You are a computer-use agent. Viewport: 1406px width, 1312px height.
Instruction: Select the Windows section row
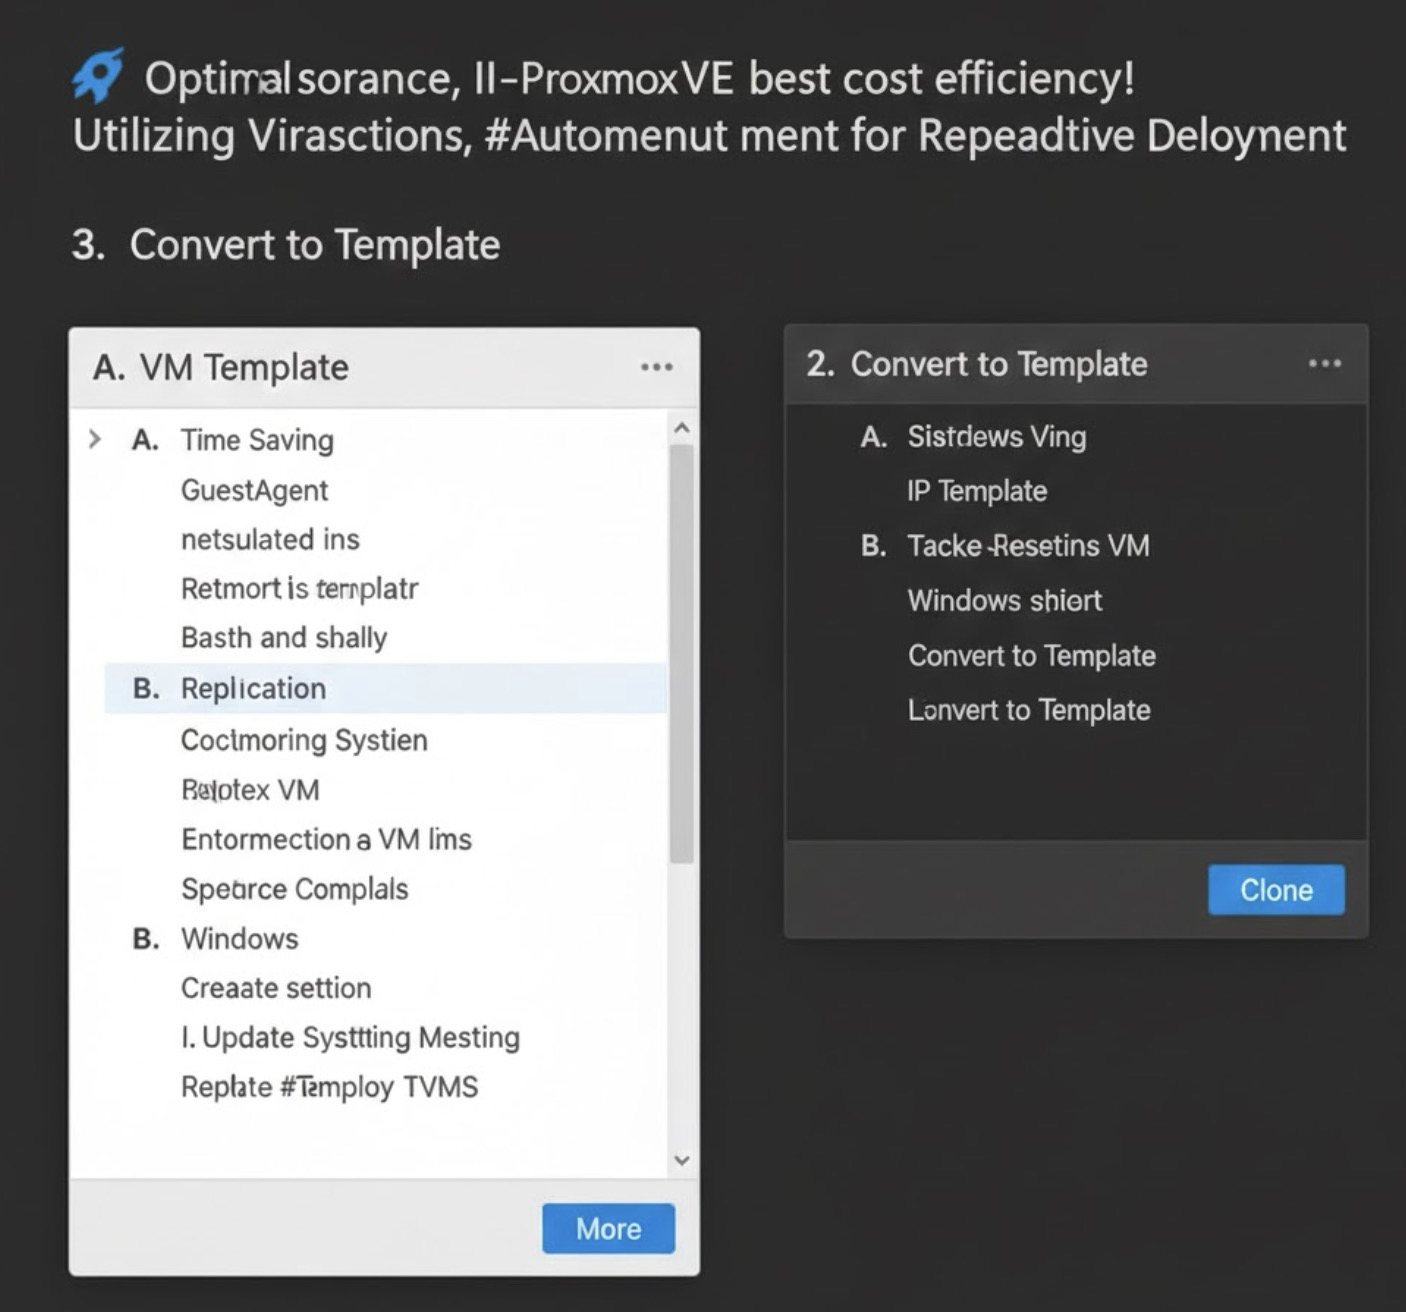pyautogui.click(x=239, y=938)
